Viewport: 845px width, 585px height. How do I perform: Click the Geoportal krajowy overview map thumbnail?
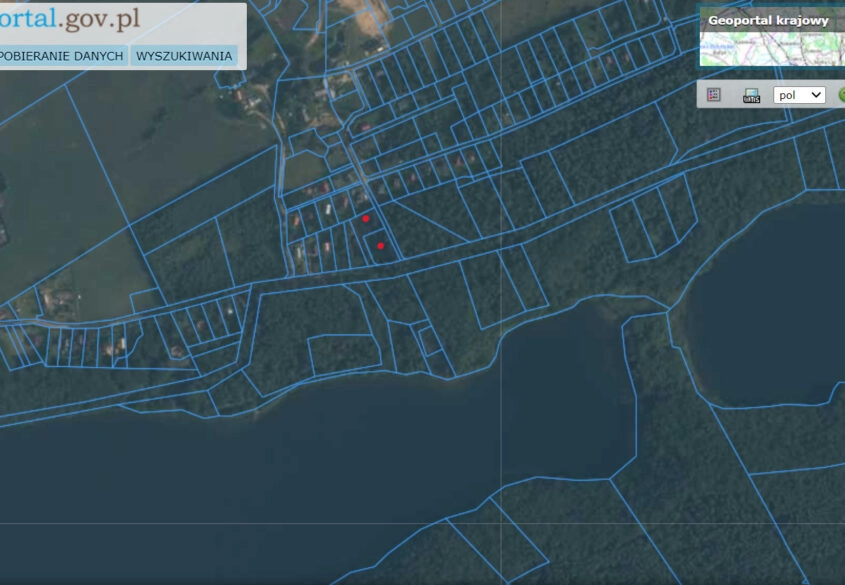tap(771, 49)
